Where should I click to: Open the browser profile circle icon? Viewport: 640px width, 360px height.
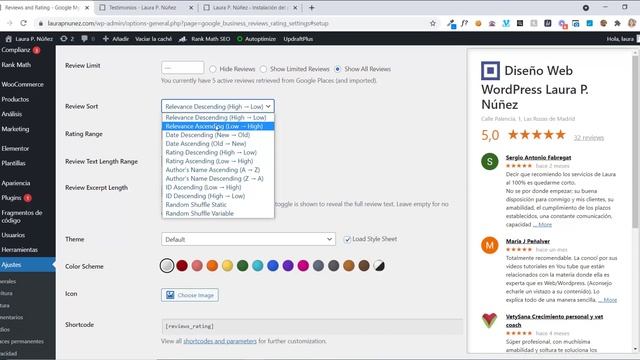586,7
